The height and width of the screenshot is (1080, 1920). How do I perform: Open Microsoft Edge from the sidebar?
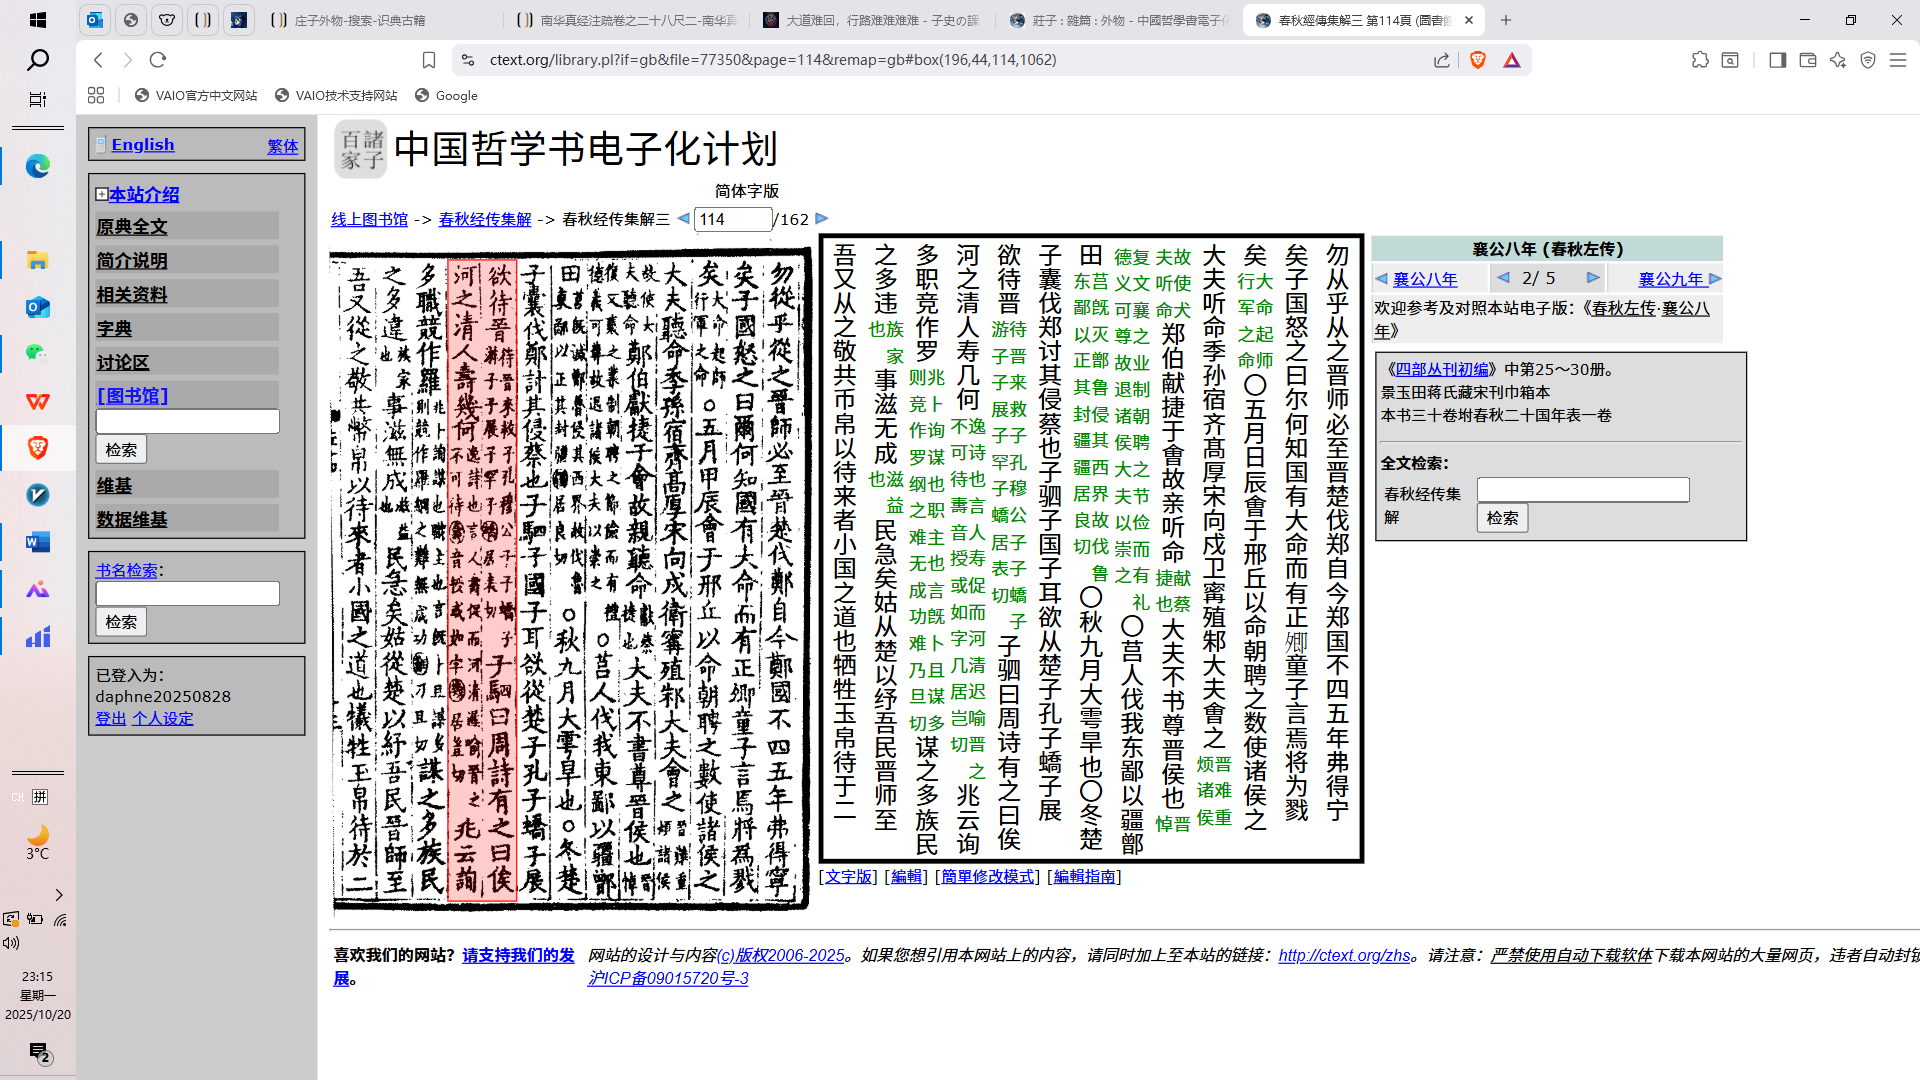pyautogui.click(x=38, y=166)
